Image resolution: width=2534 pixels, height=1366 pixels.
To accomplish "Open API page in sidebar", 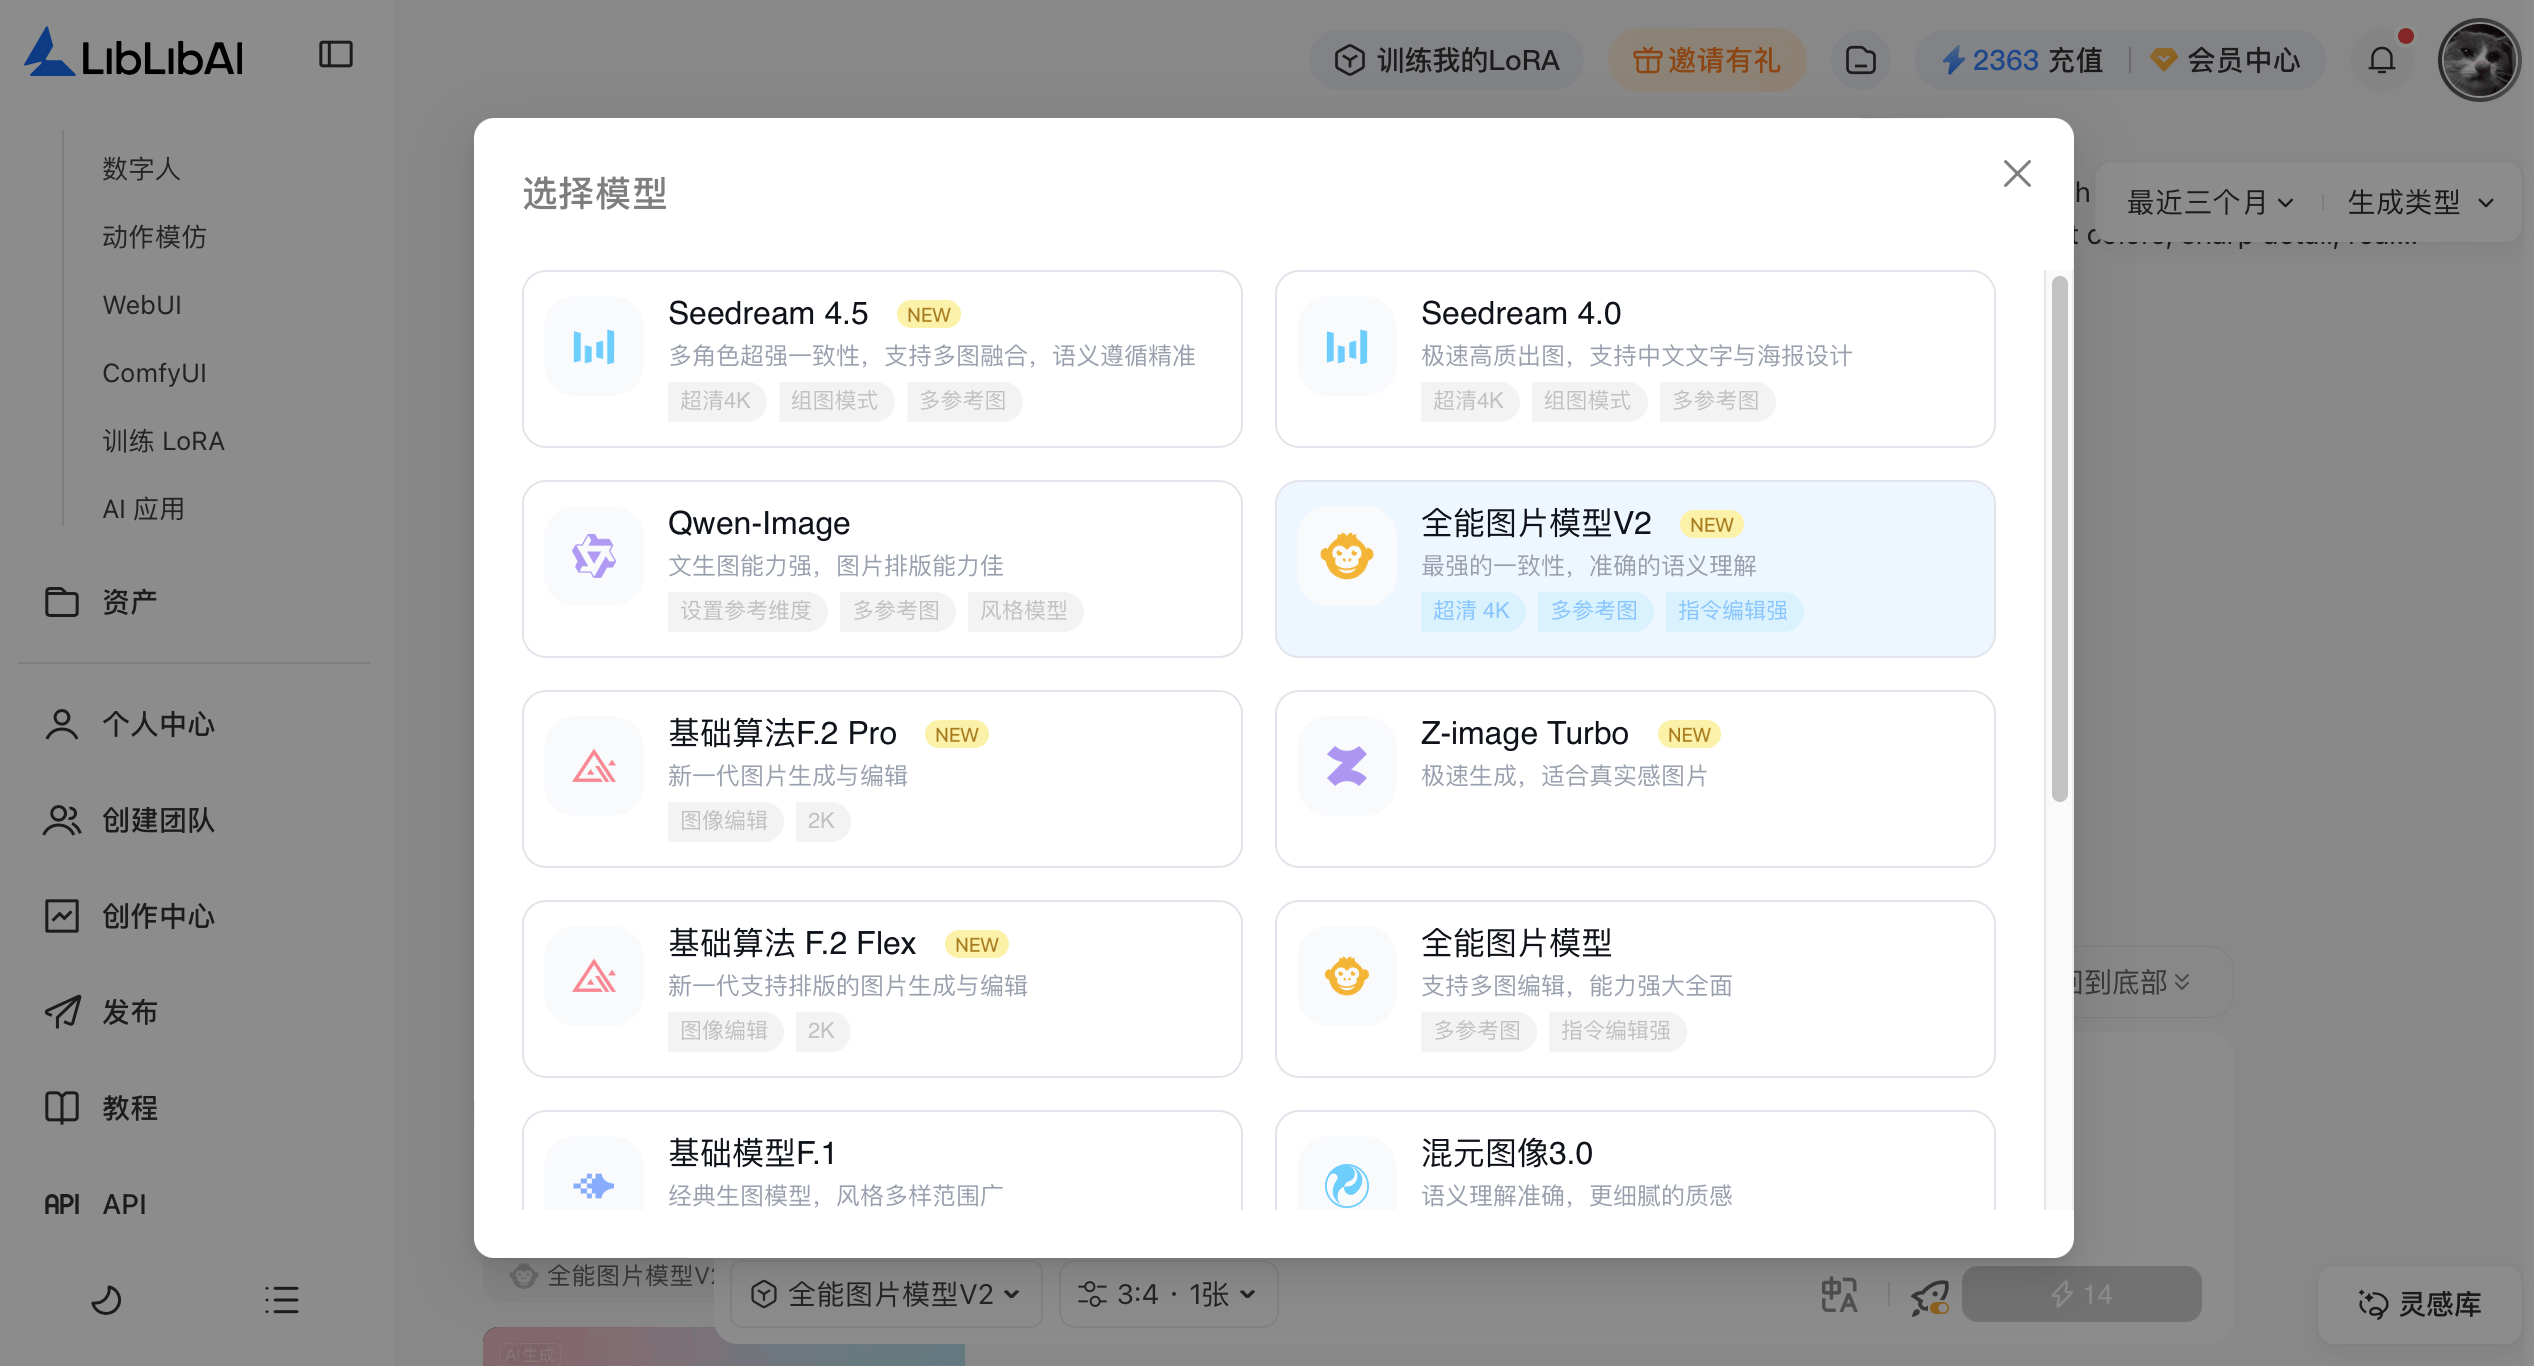I will [96, 1204].
